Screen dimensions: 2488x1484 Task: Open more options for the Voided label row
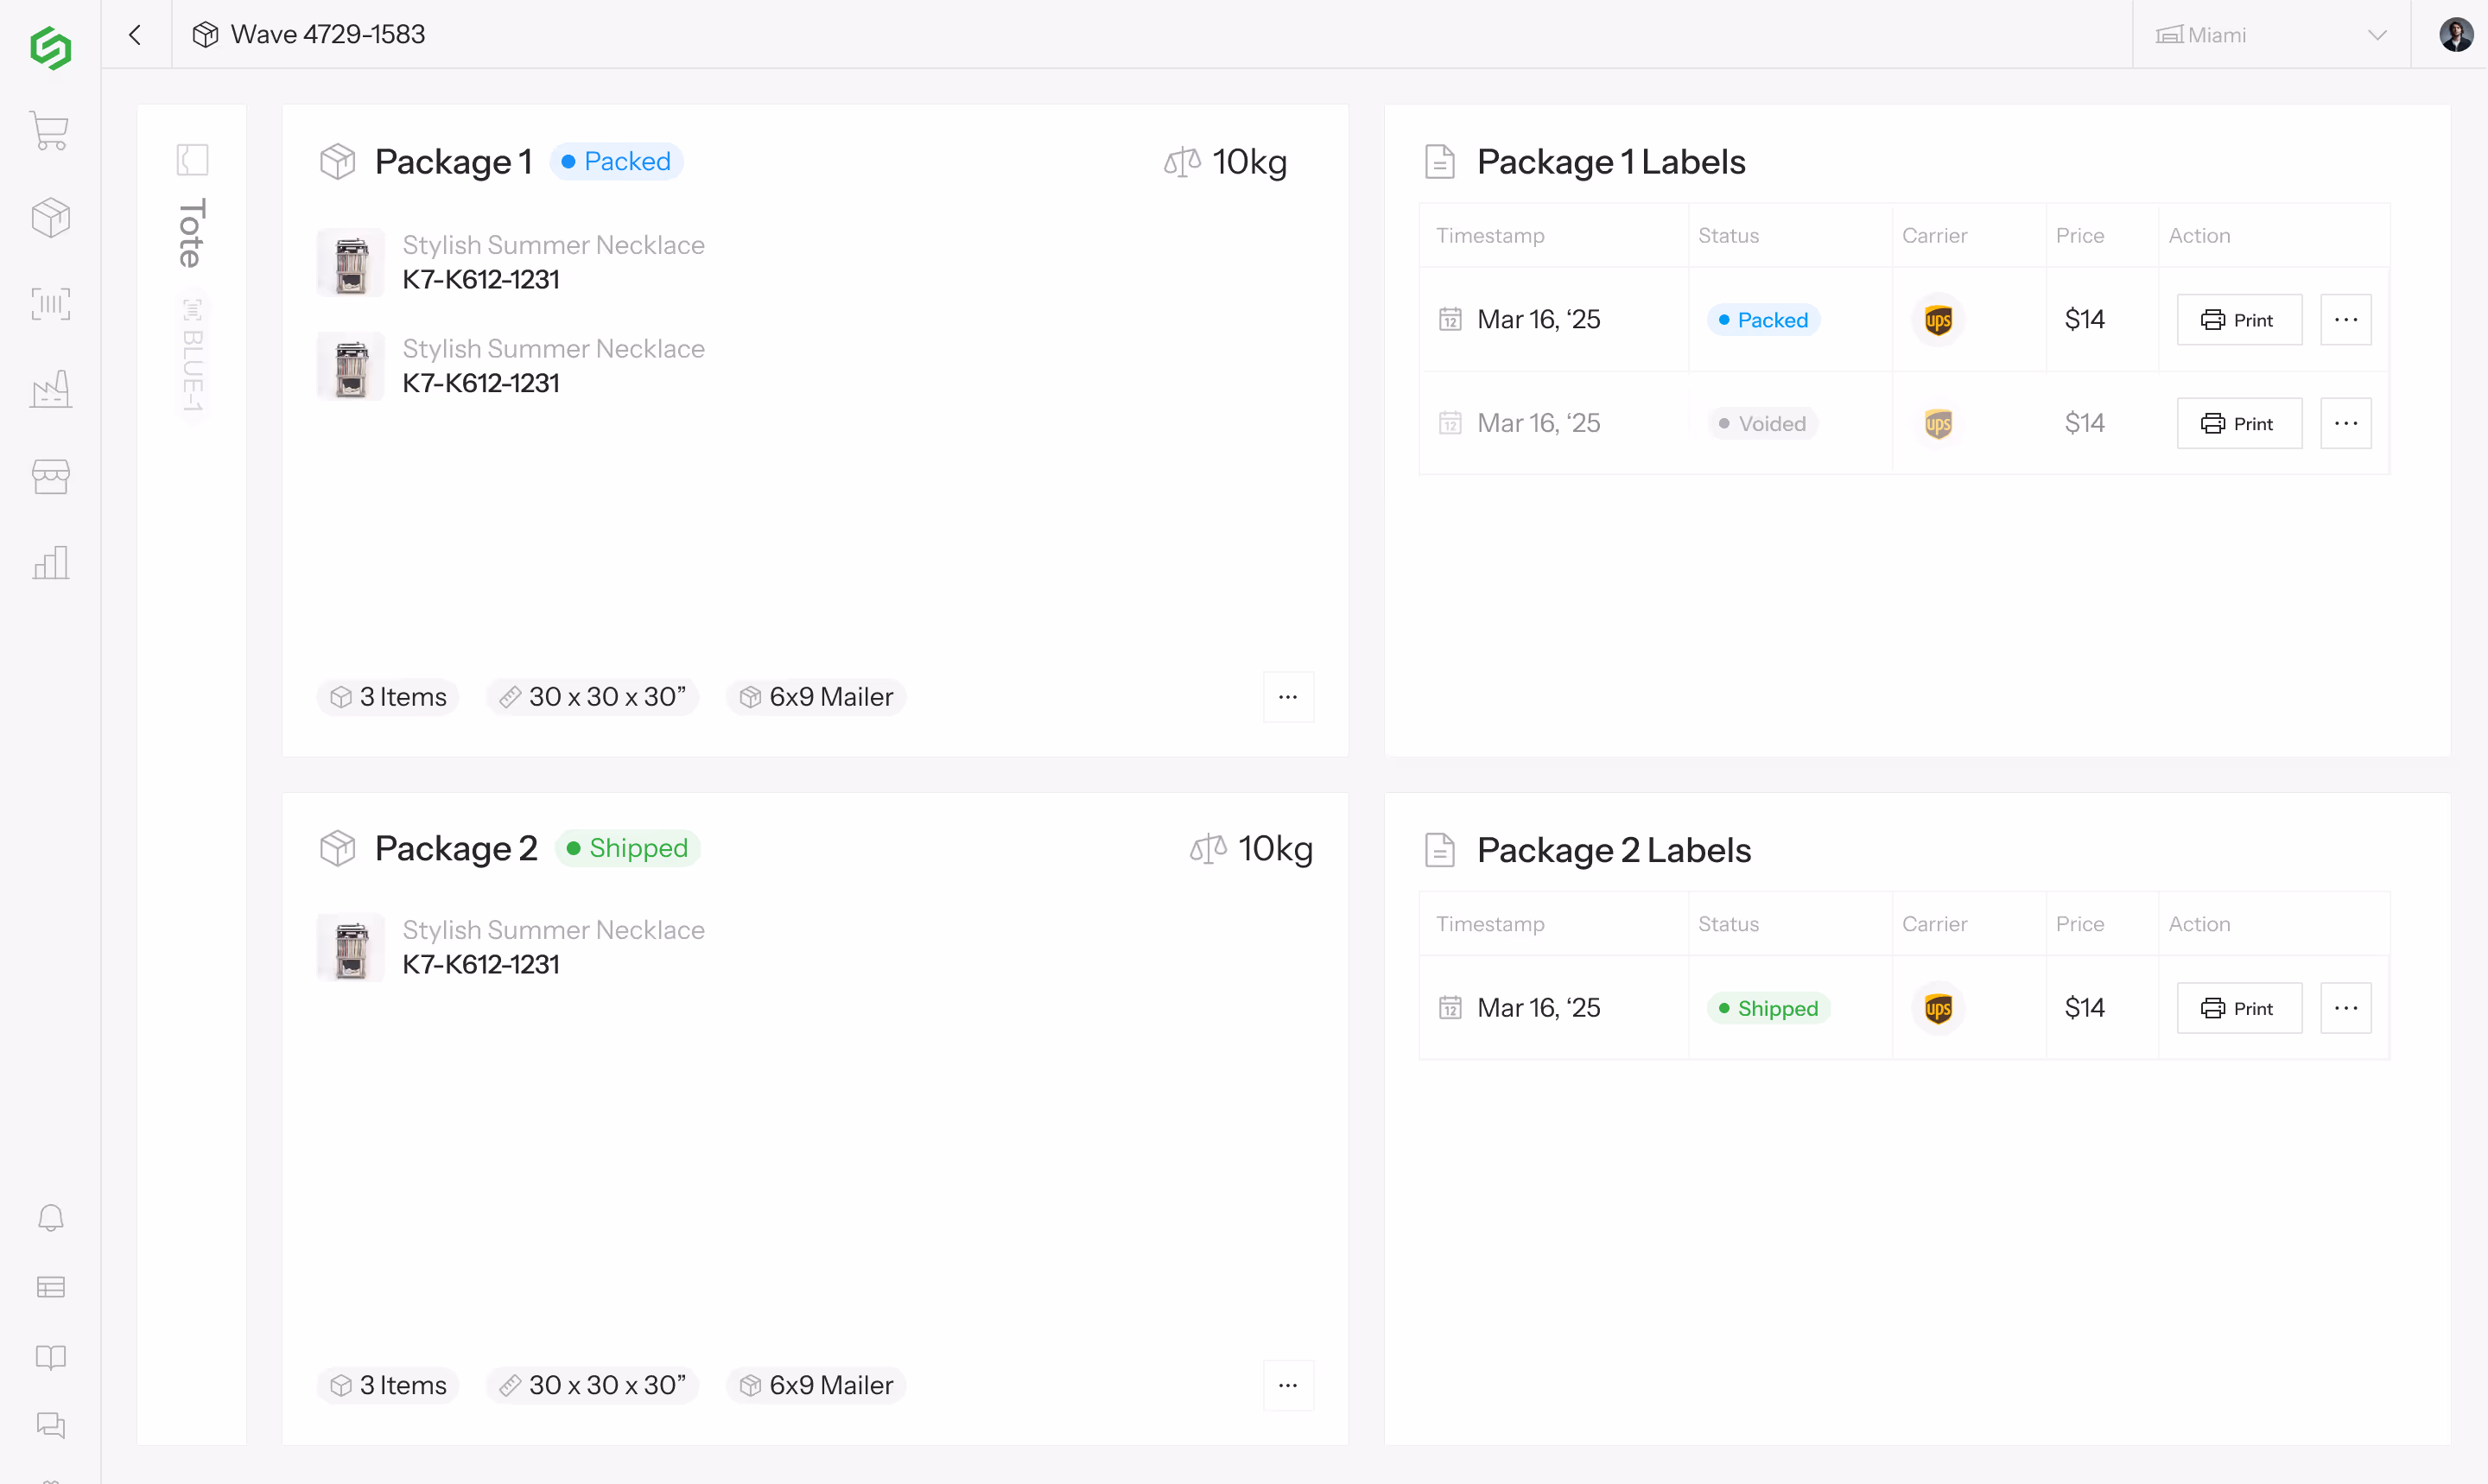[x=2346, y=423]
